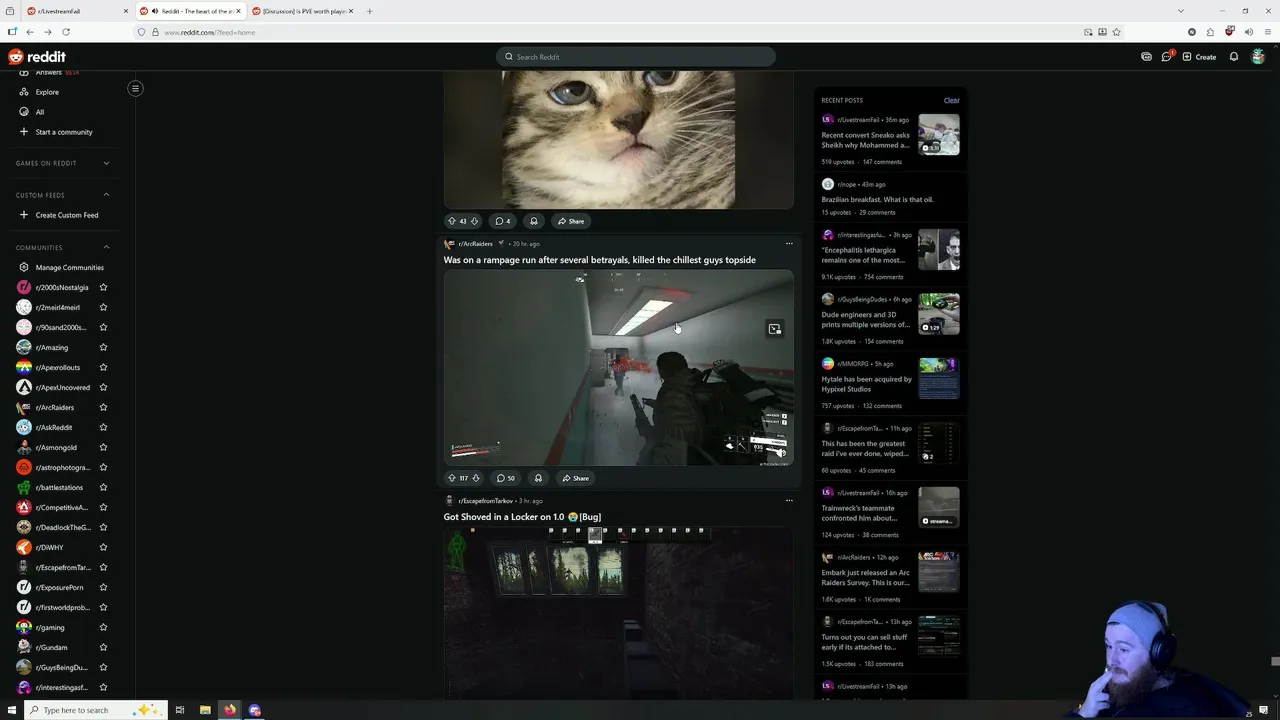Viewport: 1280px width, 720px height.
Task: Open the Windows Start menu
Action: [x=11, y=710]
